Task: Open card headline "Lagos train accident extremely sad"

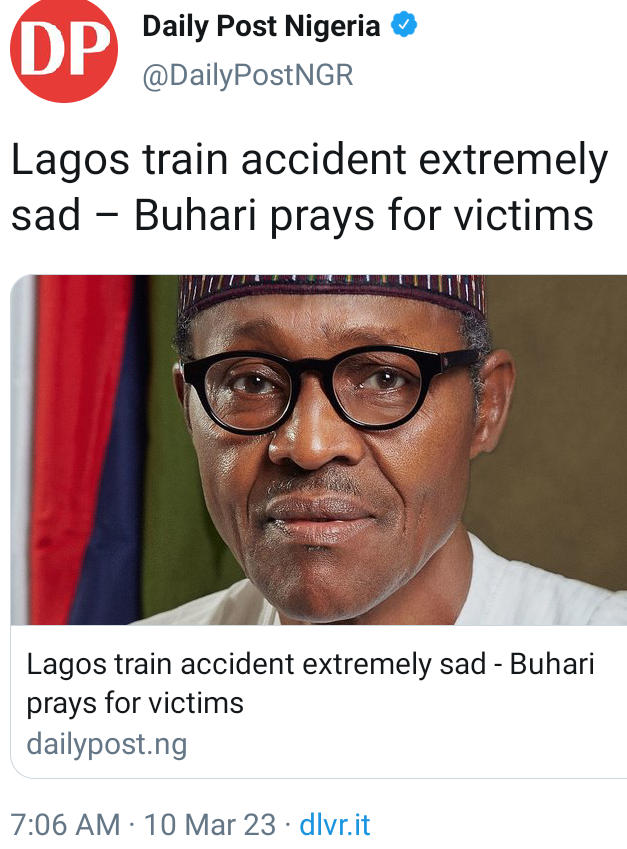Action: click(x=256, y=664)
